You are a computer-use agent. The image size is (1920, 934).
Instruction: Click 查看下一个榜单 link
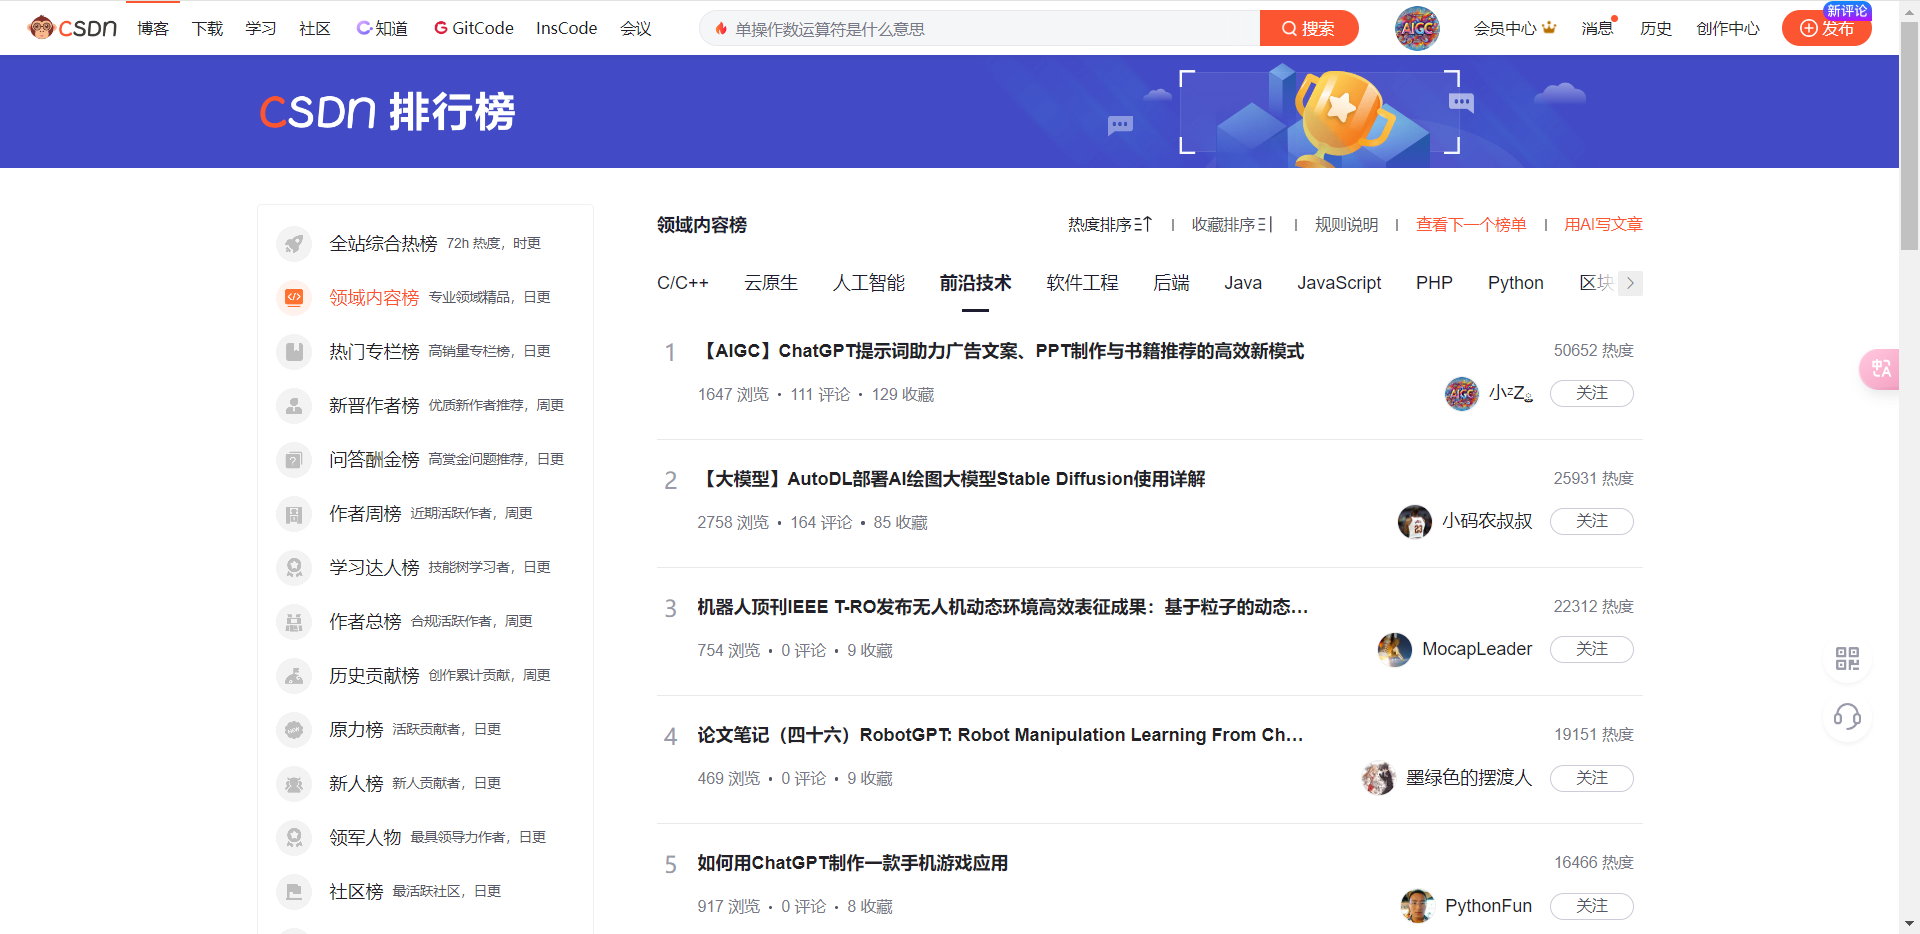point(1471,224)
